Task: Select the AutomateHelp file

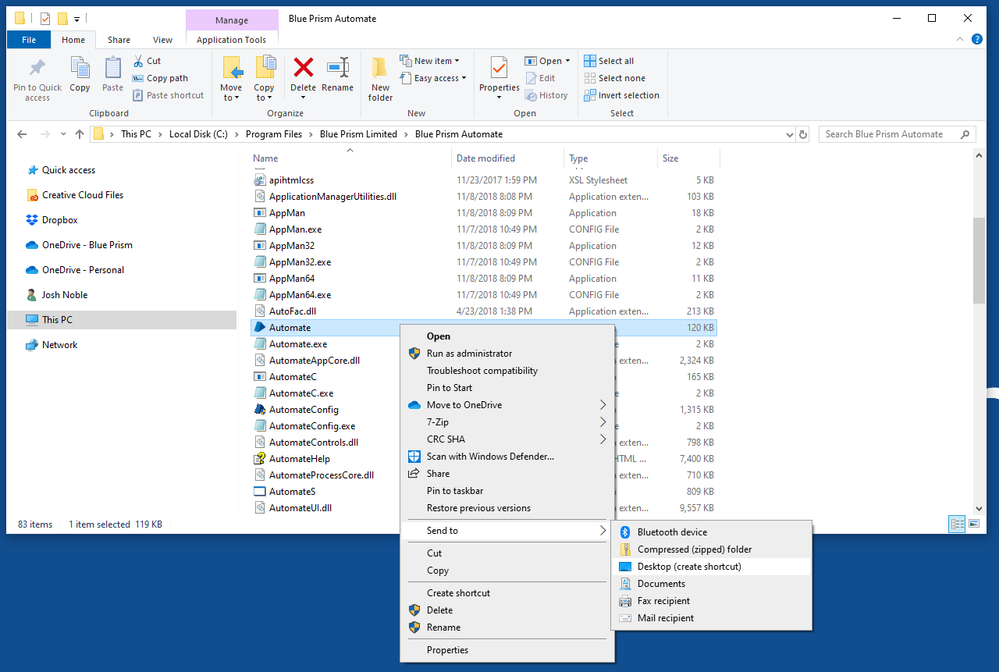Action: (299, 459)
